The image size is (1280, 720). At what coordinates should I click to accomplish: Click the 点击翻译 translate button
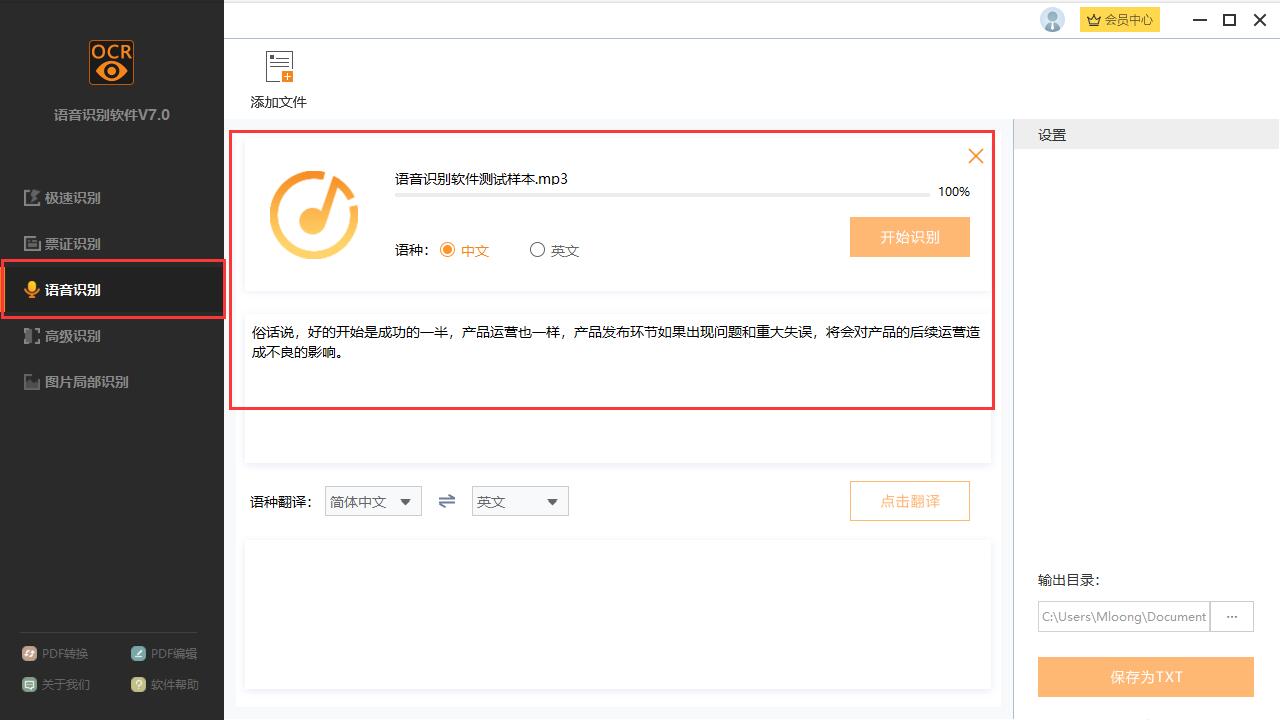(x=909, y=501)
